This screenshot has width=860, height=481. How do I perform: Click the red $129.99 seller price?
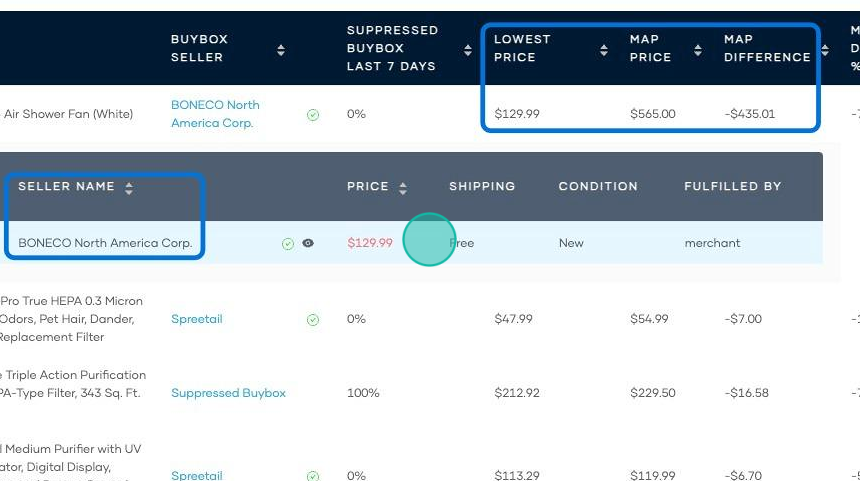370,243
